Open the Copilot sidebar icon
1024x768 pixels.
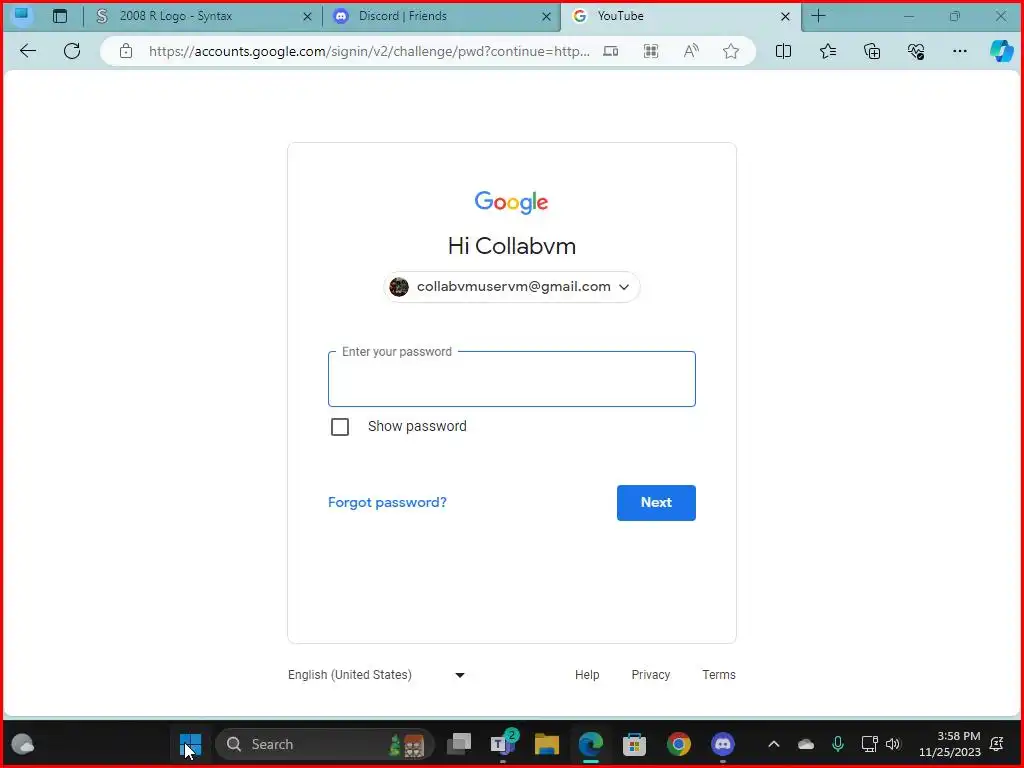[1001, 51]
